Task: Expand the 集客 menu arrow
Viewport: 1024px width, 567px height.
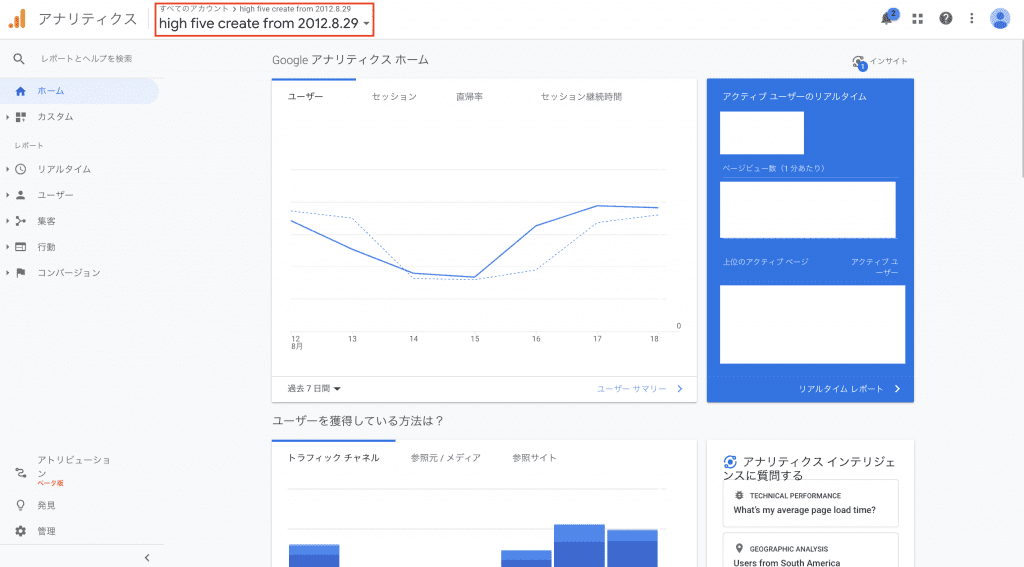Action: coord(7,221)
